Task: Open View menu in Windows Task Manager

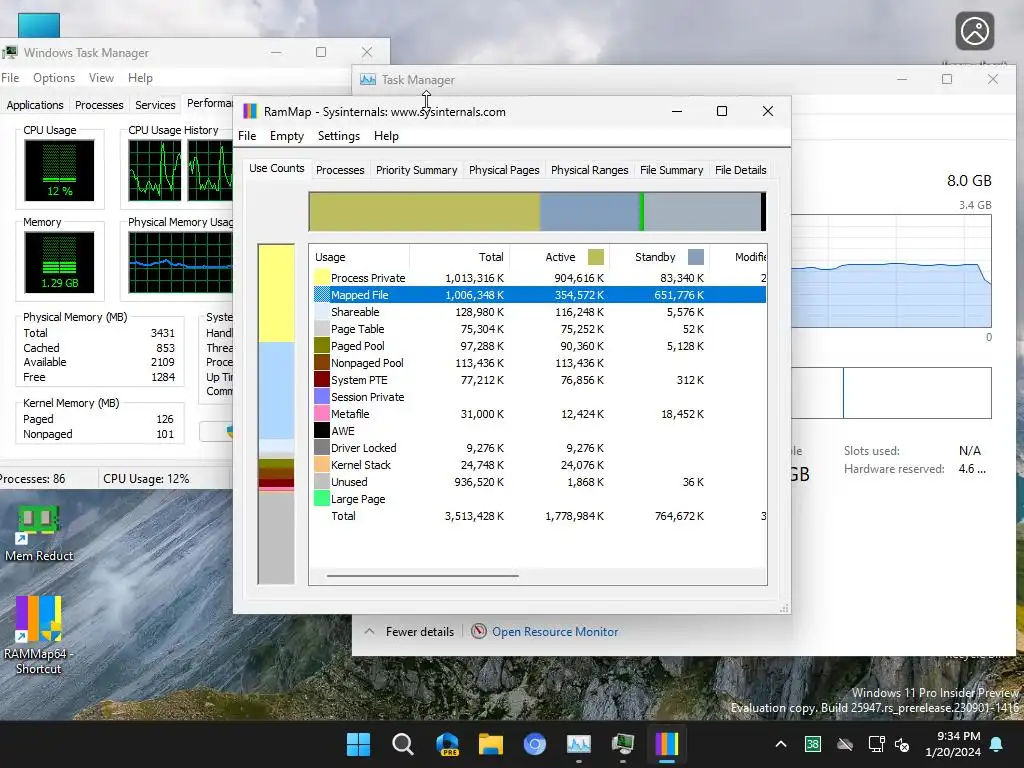Action: (101, 78)
